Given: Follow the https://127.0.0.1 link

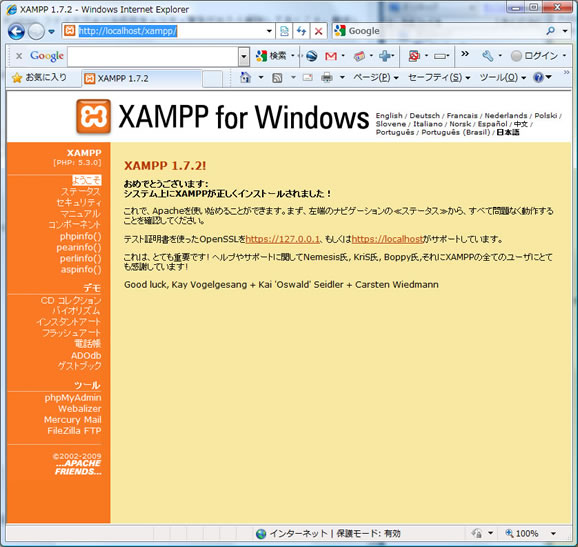Looking at the screenshot, I should [282, 239].
